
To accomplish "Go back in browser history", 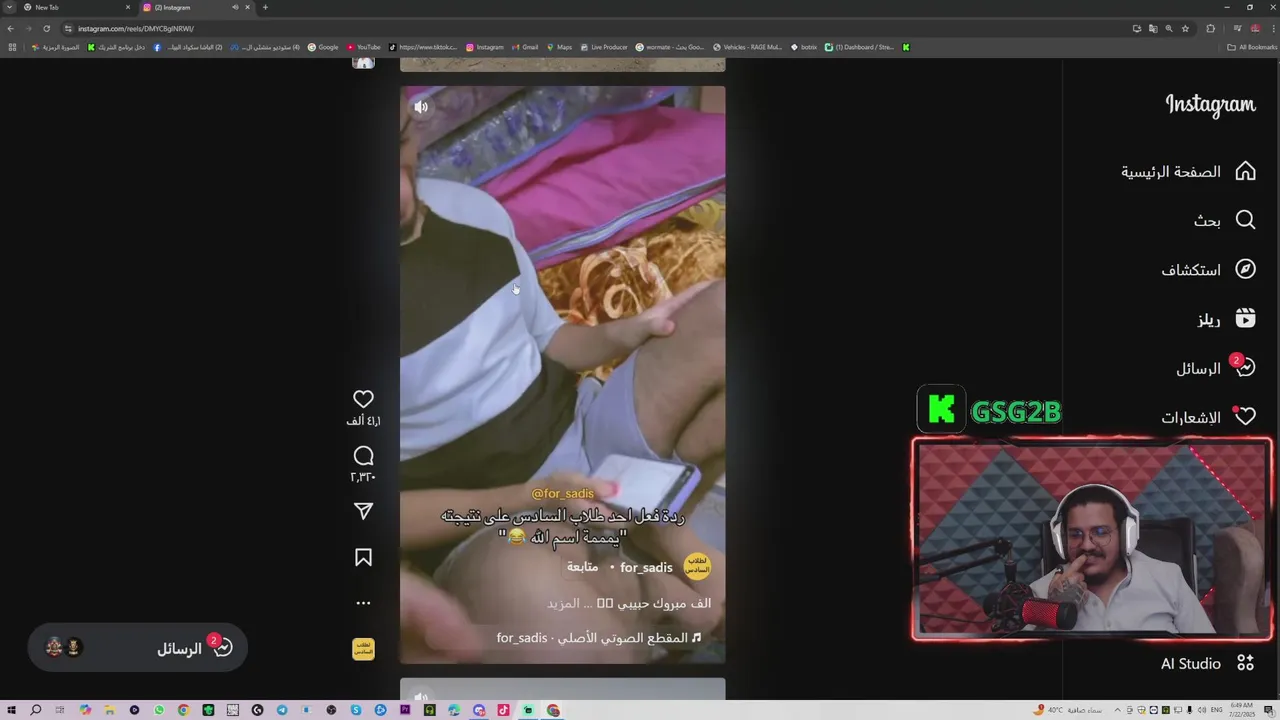I will [x=10, y=28].
